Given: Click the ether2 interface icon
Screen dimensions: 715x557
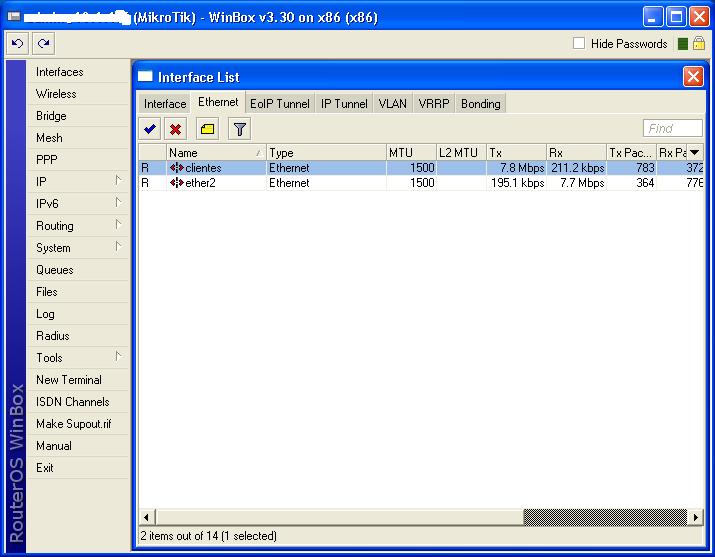Looking at the screenshot, I should pos(176,183).
